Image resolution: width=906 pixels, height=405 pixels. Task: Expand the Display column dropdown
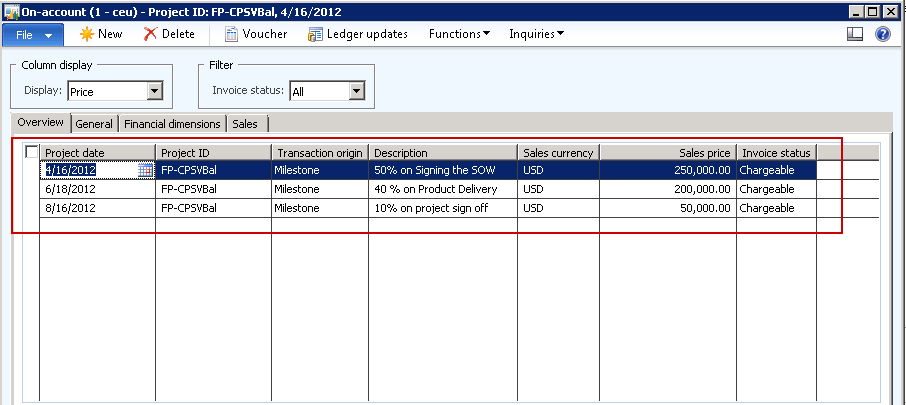click(154, 92)
